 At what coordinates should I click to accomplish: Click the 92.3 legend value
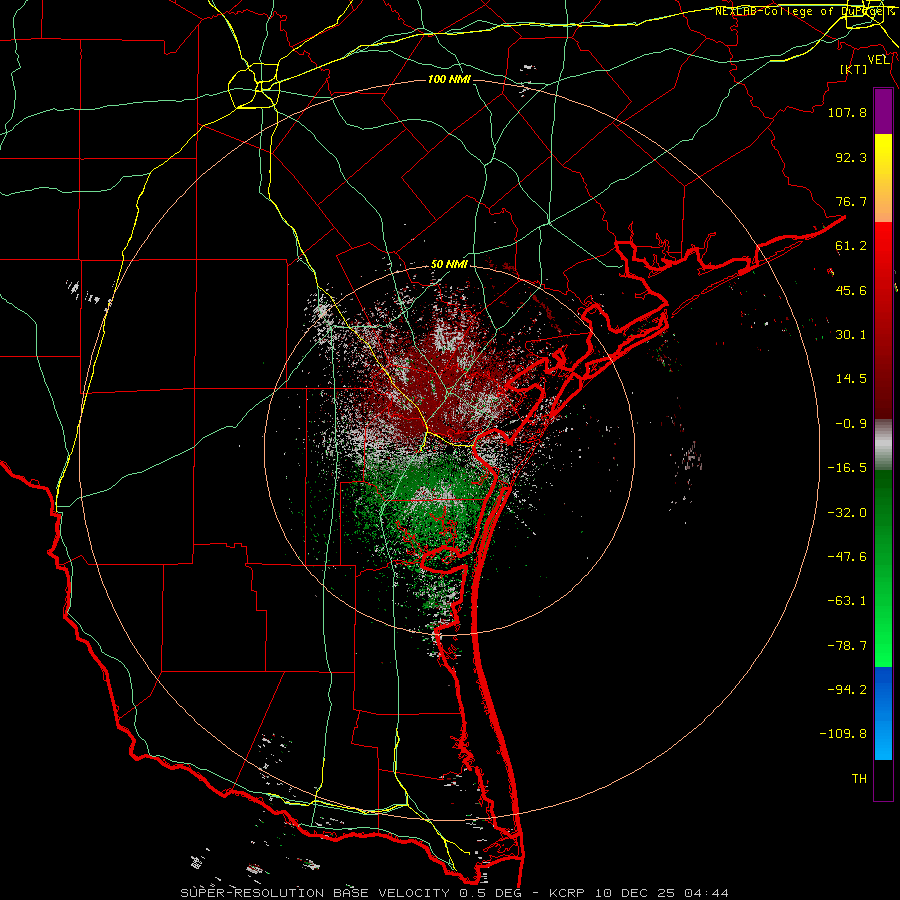click(x=851, y=157)
